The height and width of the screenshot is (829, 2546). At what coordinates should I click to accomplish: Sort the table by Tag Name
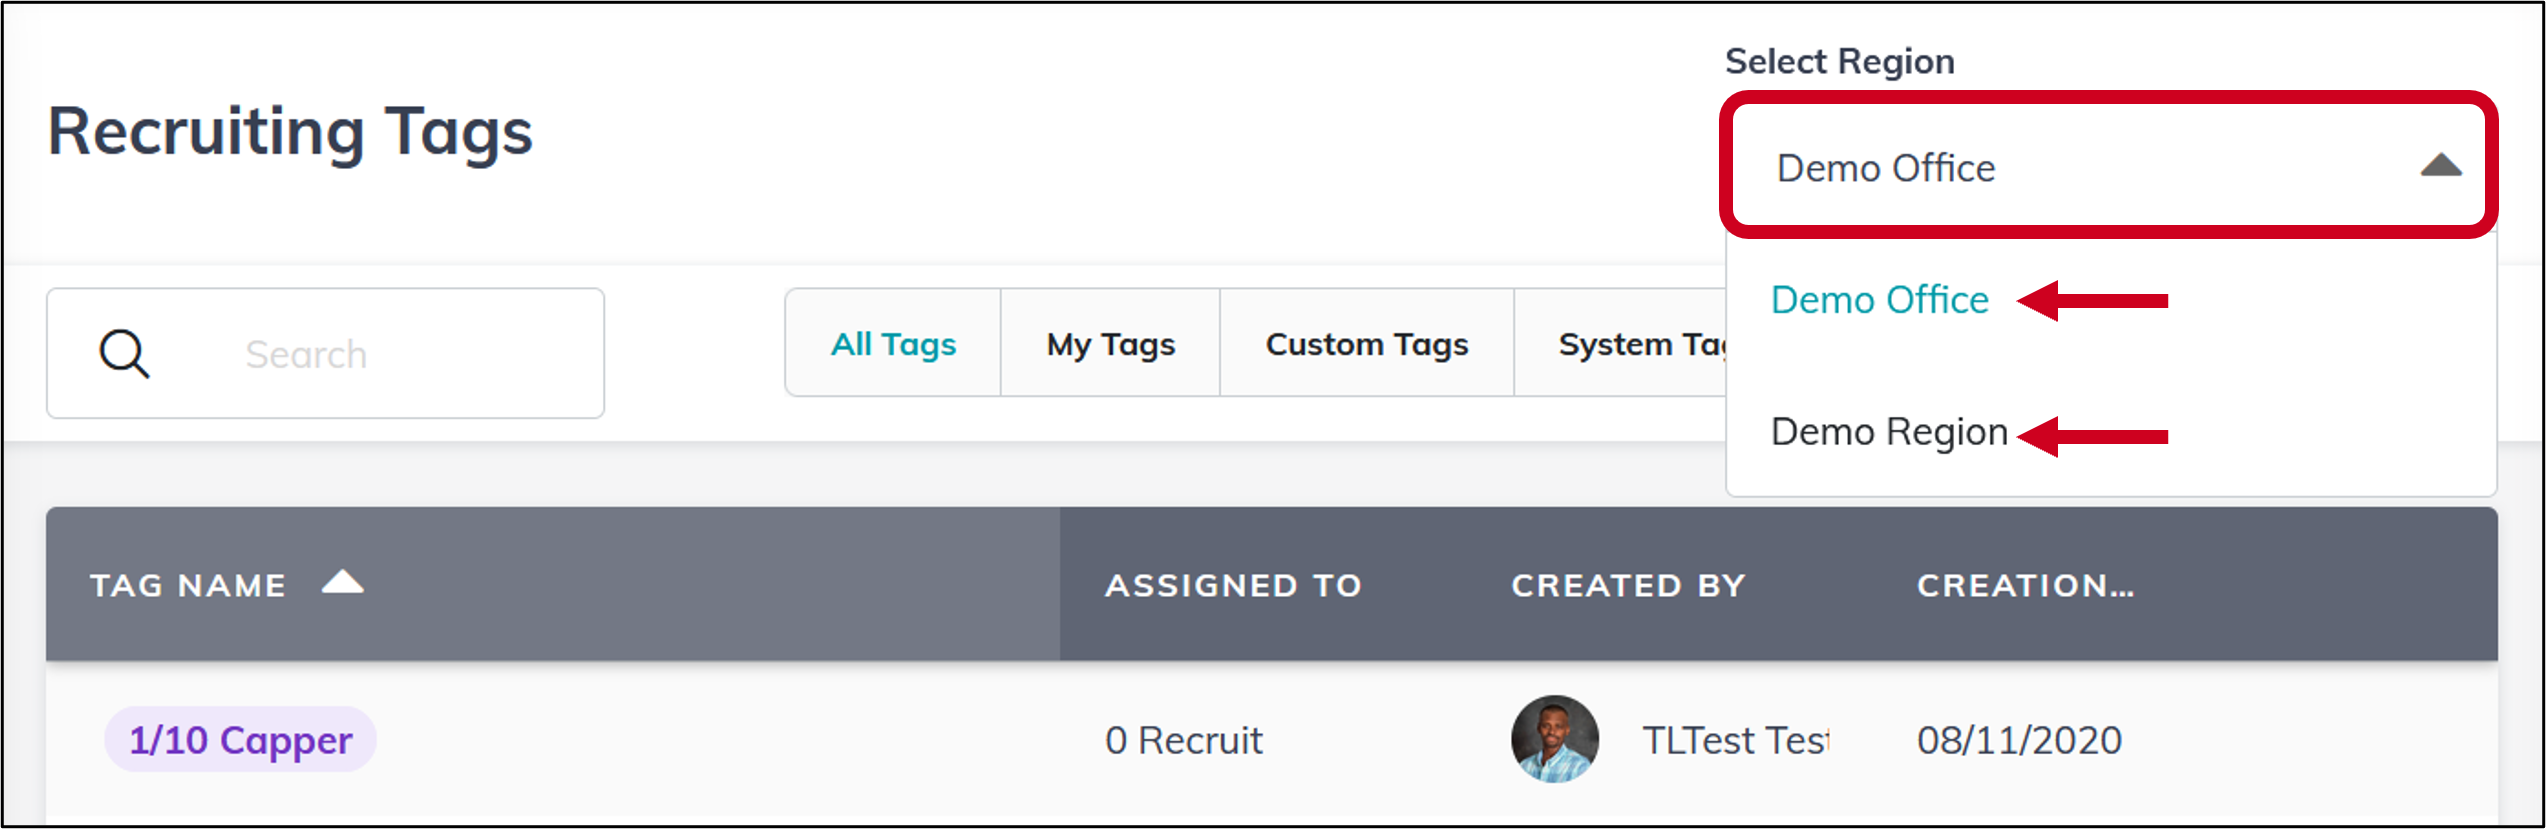pyautogui.click(x=188, y=584)
